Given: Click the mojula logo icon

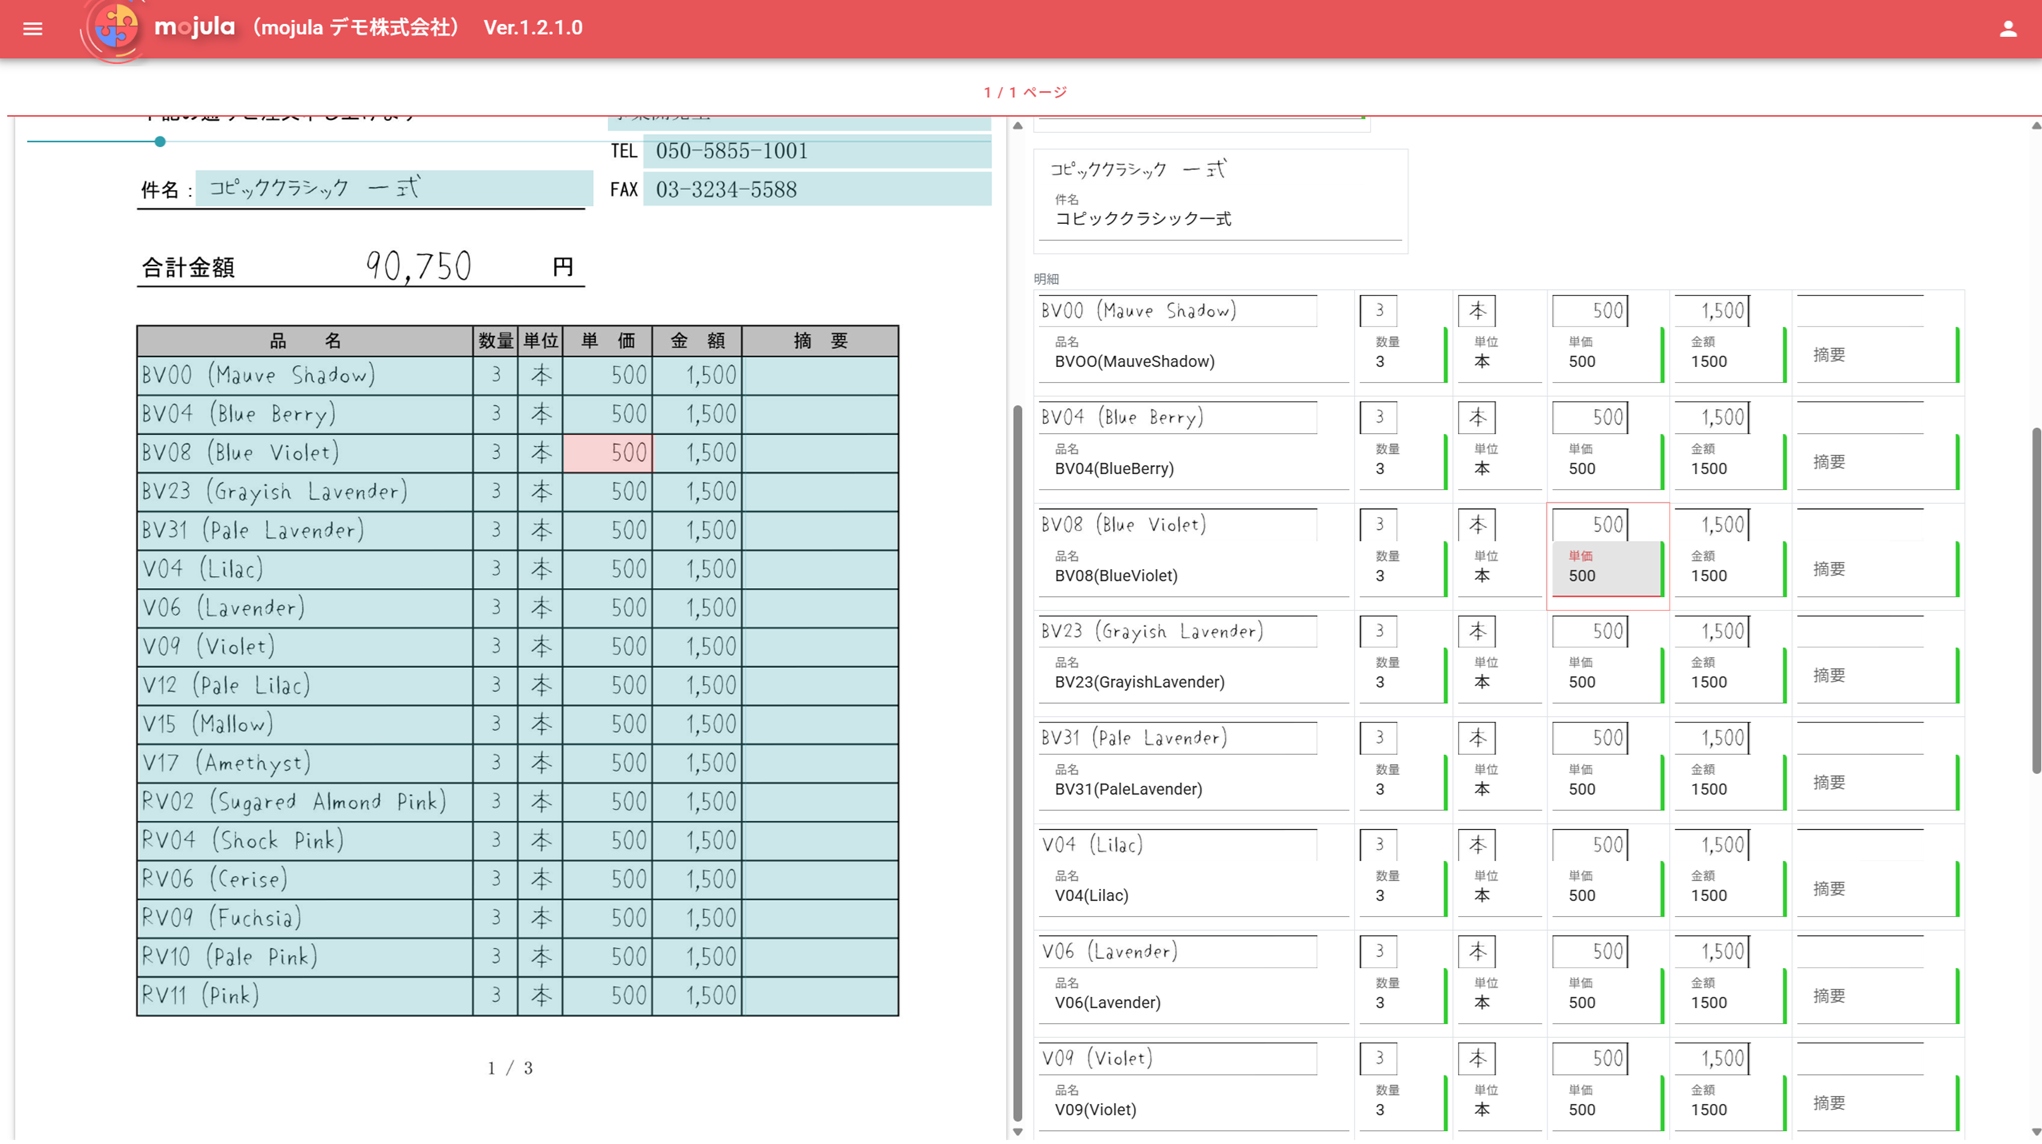Looking at the screenshot, I should coord(116,29).
